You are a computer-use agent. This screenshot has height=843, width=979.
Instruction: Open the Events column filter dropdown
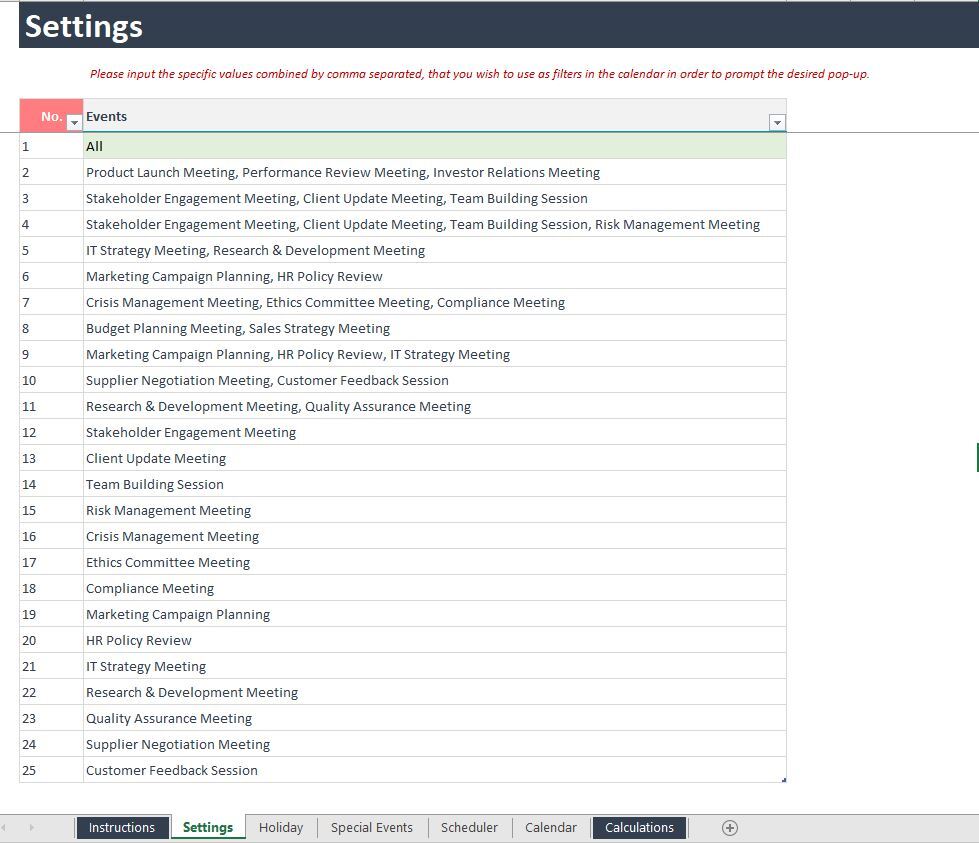click(777, 122)
